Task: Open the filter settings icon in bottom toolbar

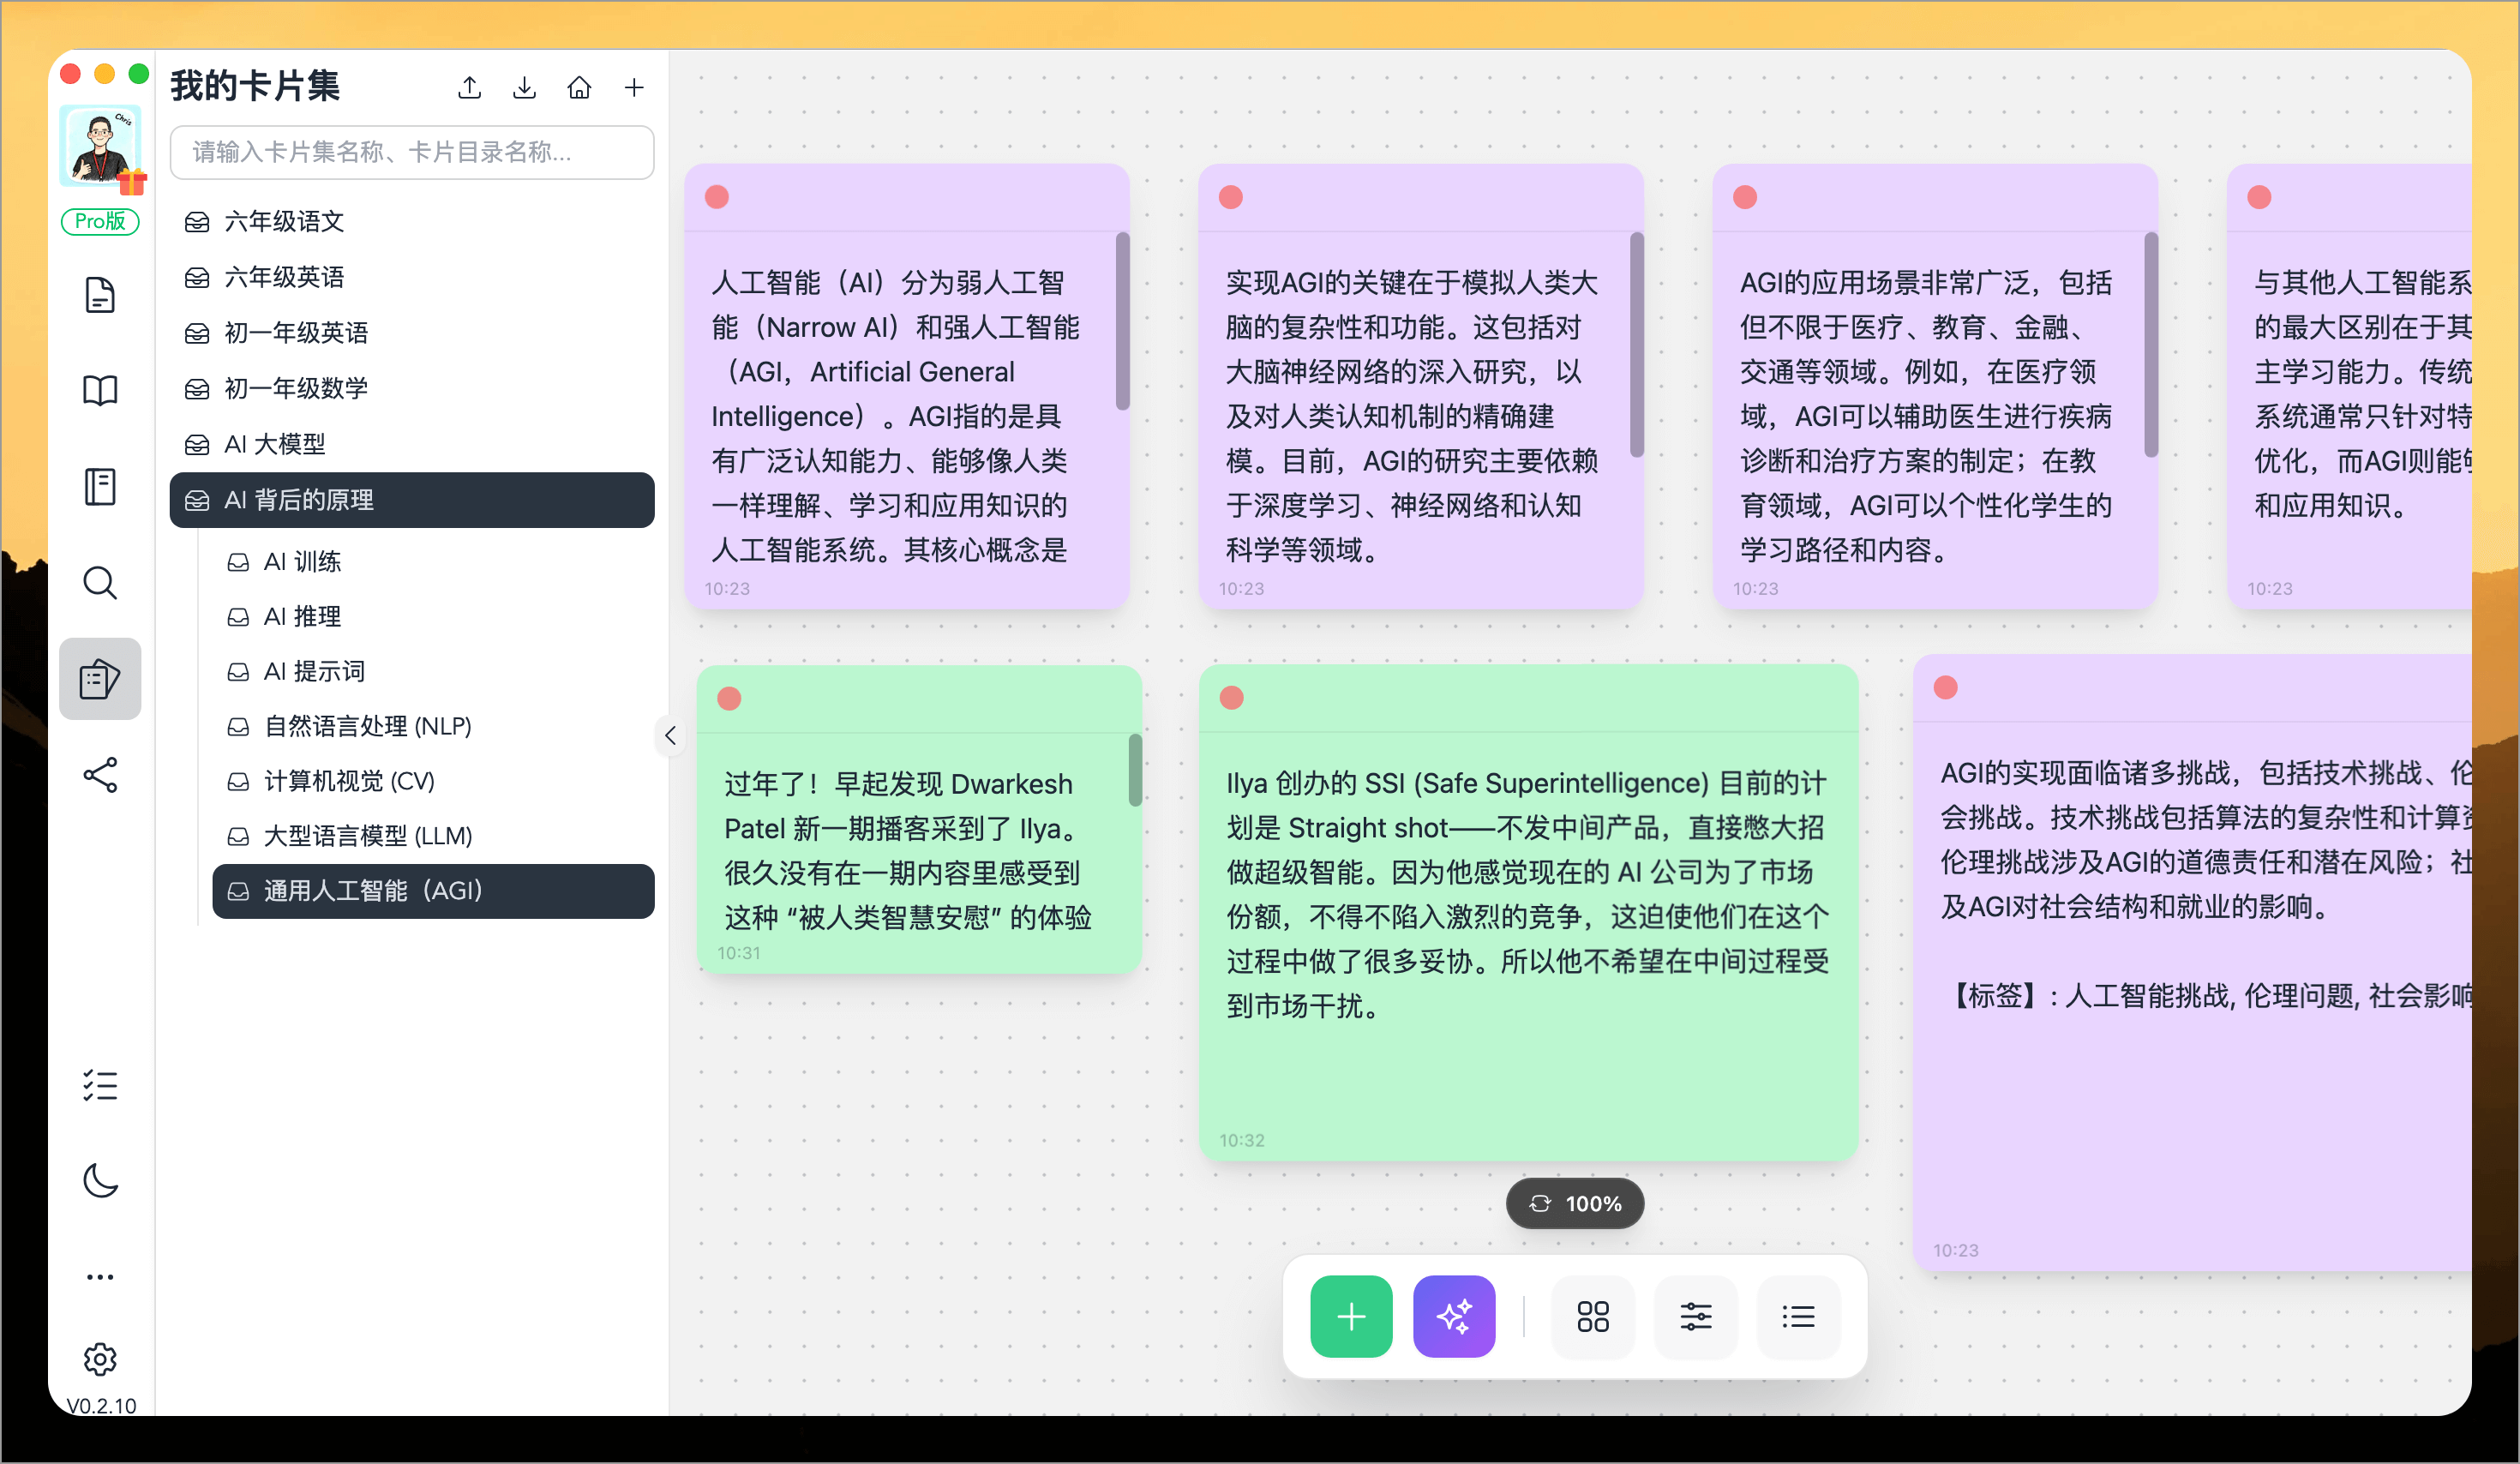Action: click(x=1696, y=1317)
